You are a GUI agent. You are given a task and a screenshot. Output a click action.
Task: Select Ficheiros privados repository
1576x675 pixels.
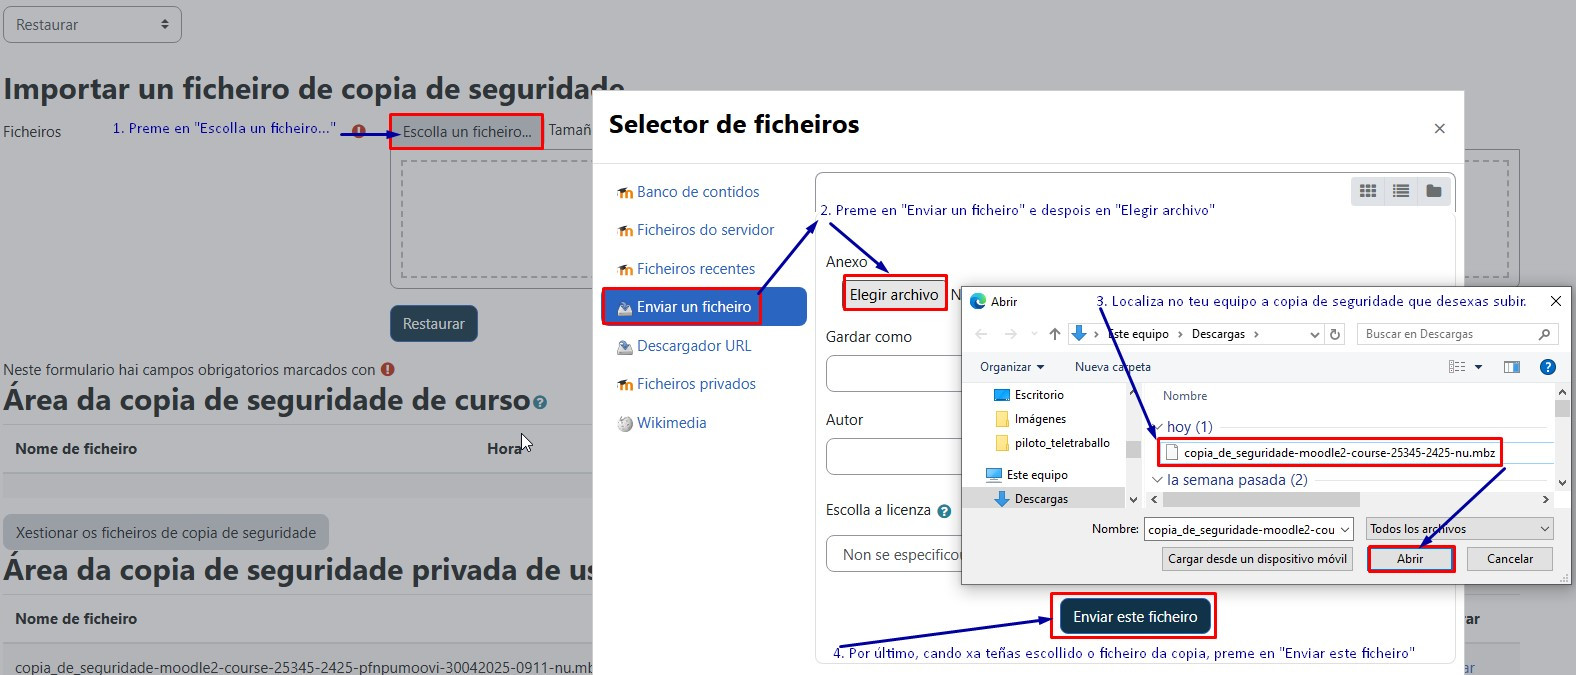point(696,384)
